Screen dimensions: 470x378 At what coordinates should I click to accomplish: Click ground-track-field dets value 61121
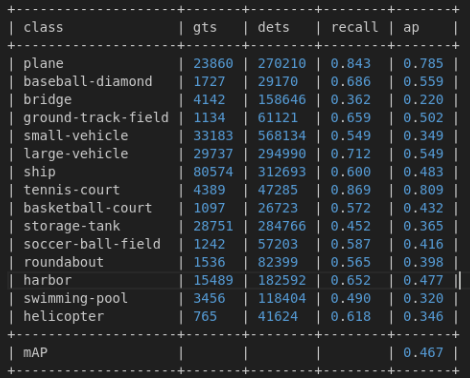278,118
